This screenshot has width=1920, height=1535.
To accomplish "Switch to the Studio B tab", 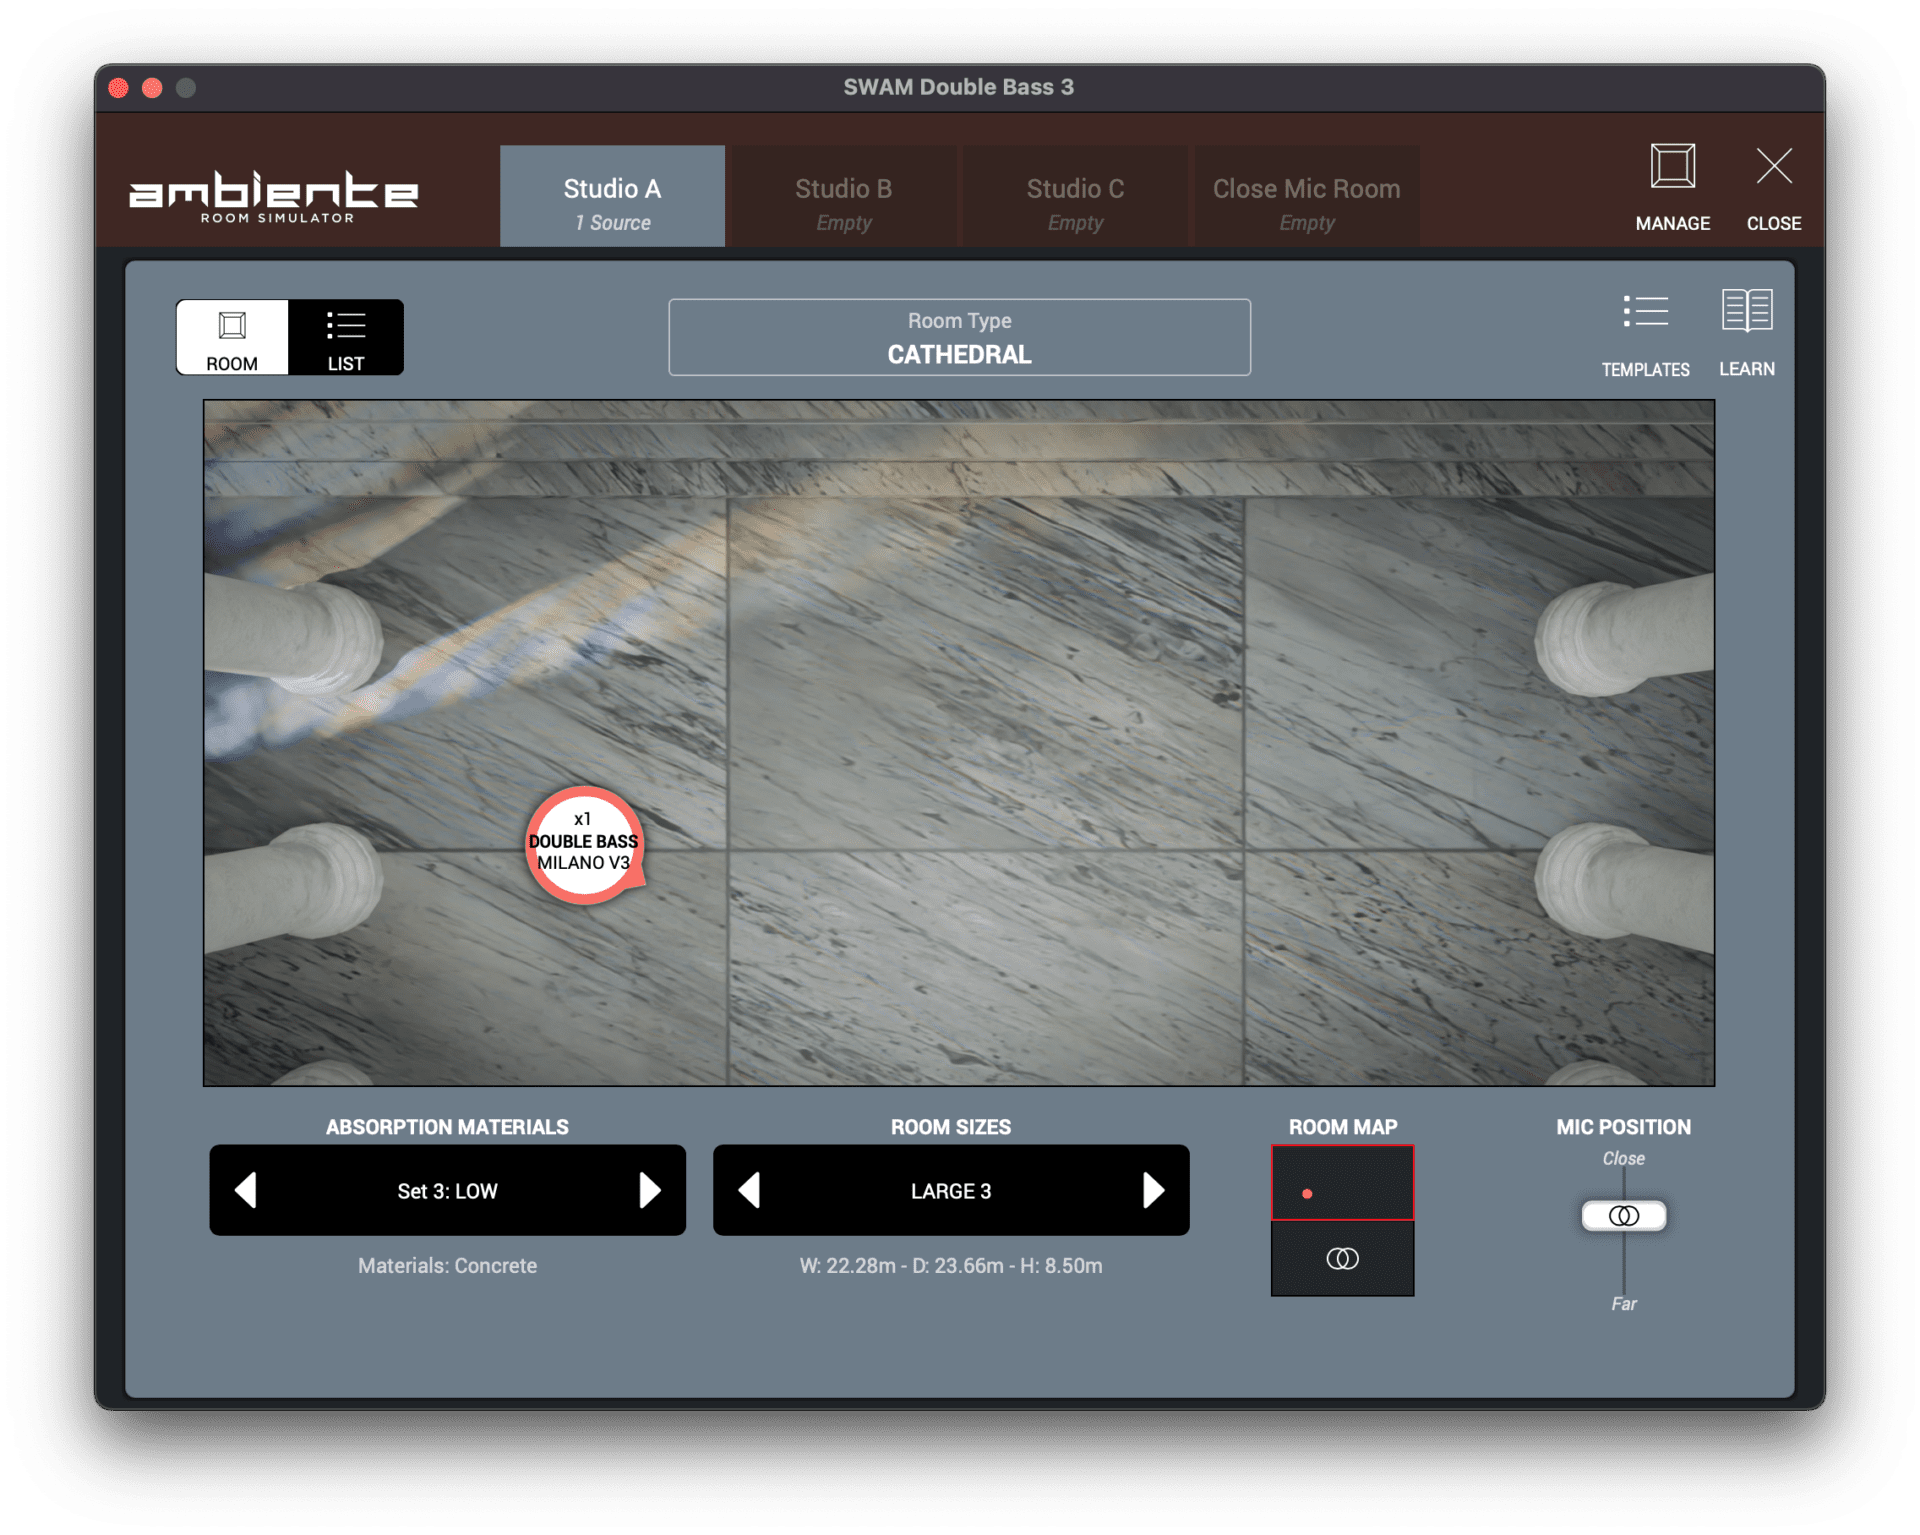I will pos(843,196).
